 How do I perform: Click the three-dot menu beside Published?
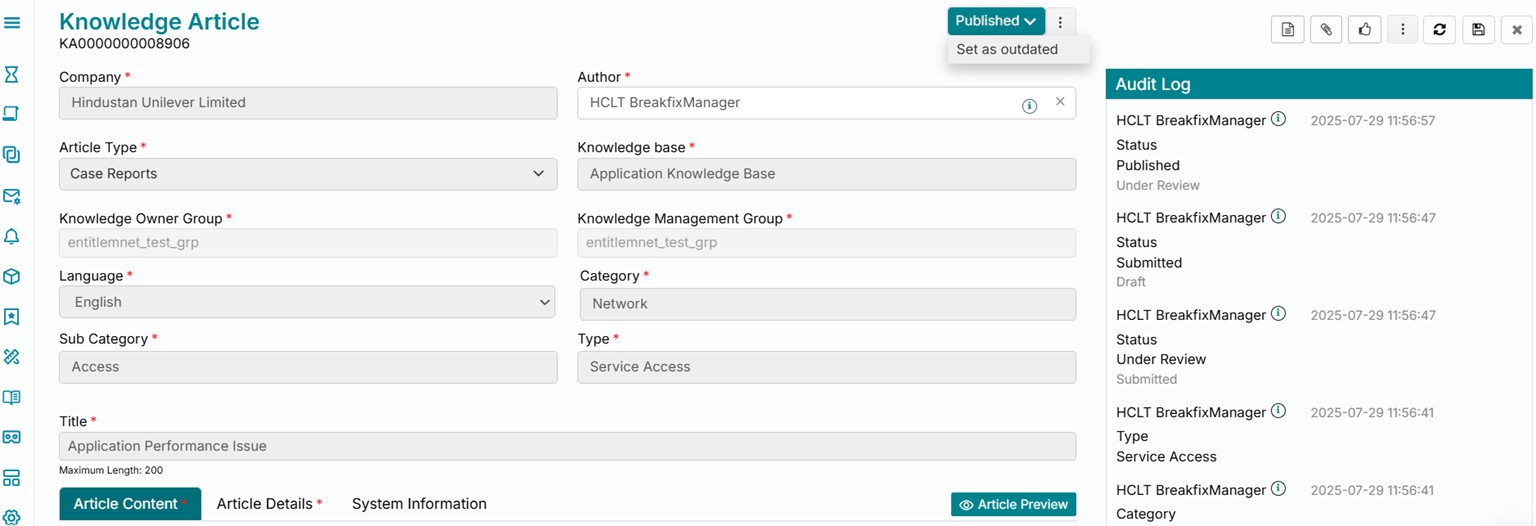tap(1061, 21)
